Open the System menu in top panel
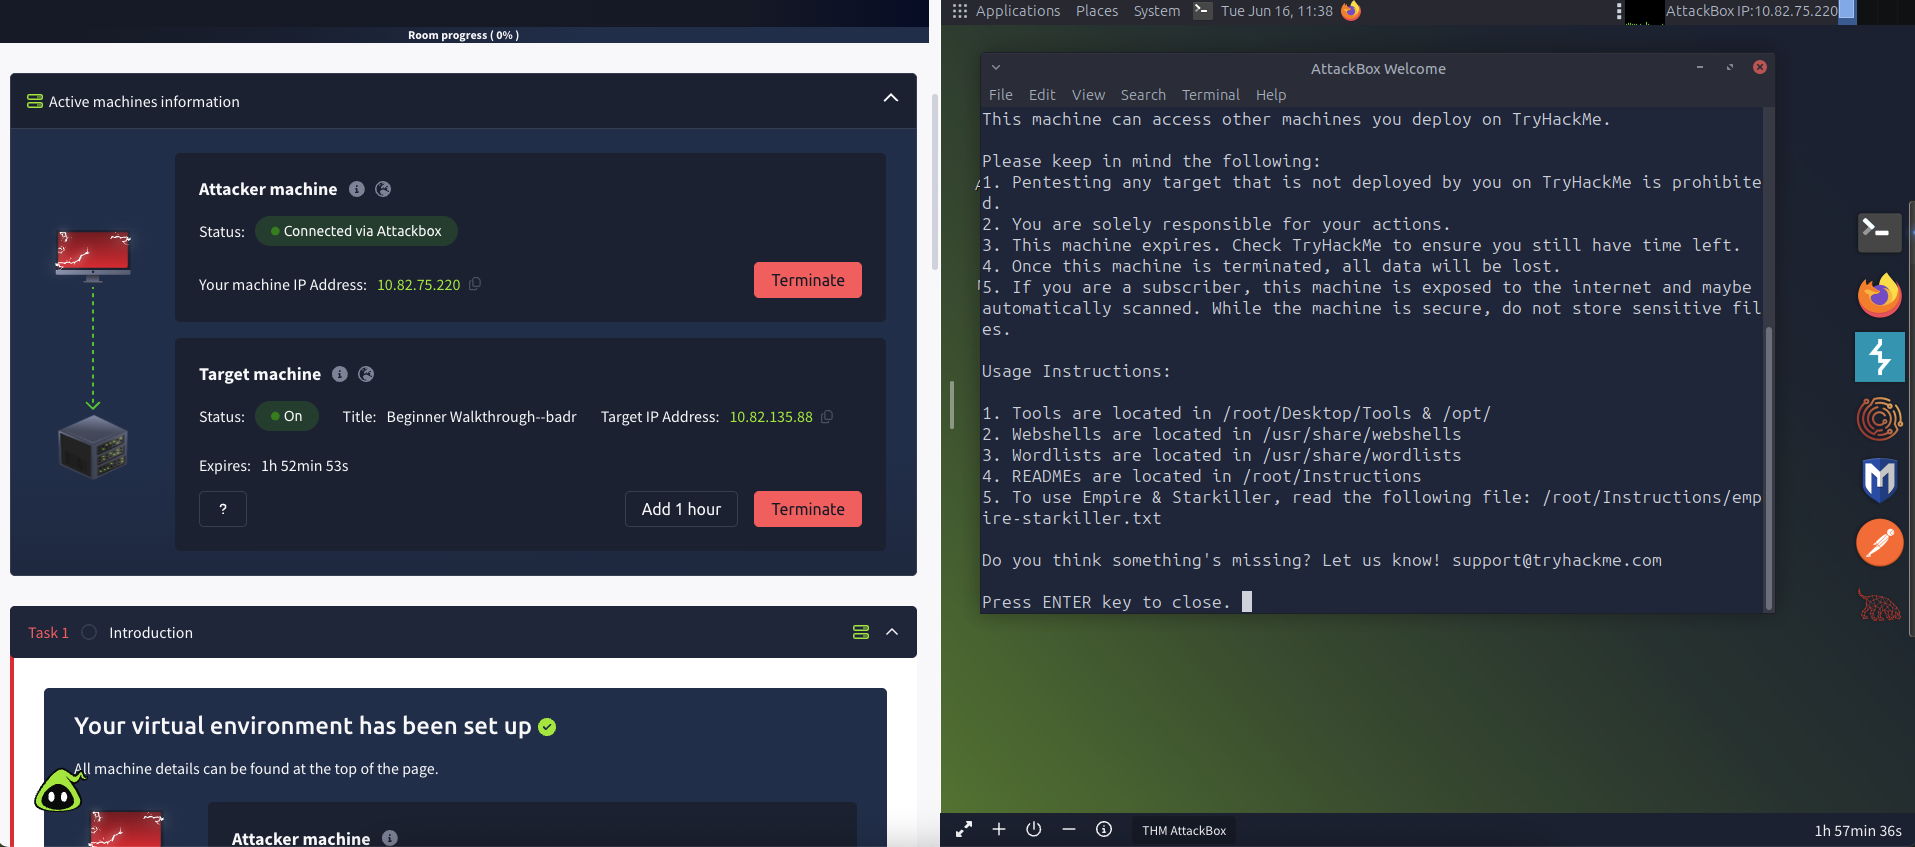Screen dimensions: 1915x847 (x=1156, y=11)
